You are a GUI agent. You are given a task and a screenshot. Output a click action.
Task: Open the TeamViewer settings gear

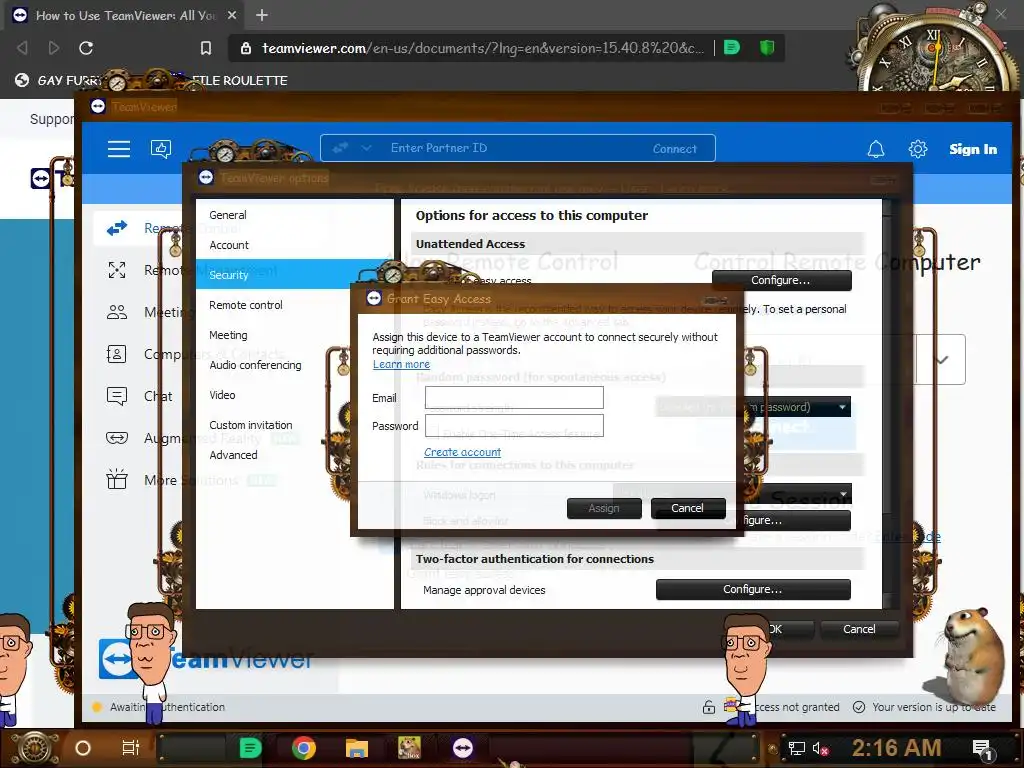click(x=918, y=149)
